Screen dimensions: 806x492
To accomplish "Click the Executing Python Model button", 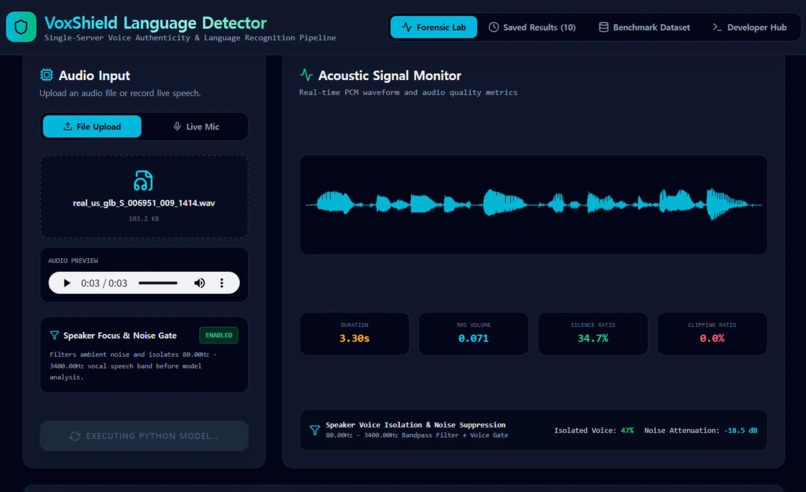I will [144, 436].
